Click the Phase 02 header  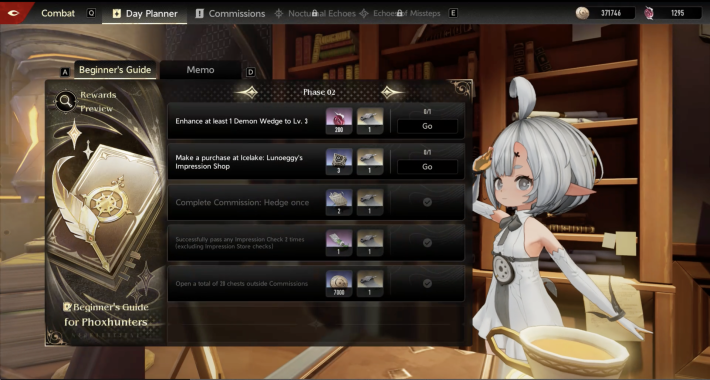pos(319,92)
